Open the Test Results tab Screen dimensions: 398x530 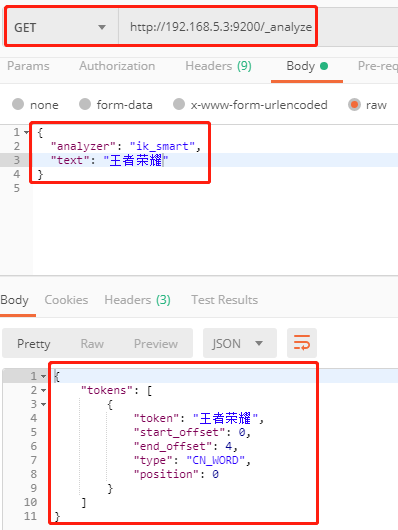(x=225, y=300)
